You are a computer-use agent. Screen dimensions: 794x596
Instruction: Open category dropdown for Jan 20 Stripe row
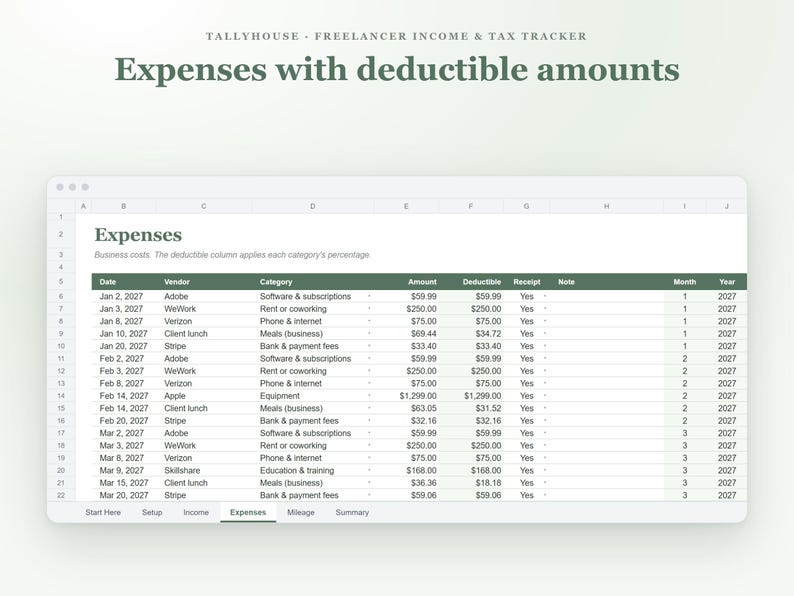[369, 346]
